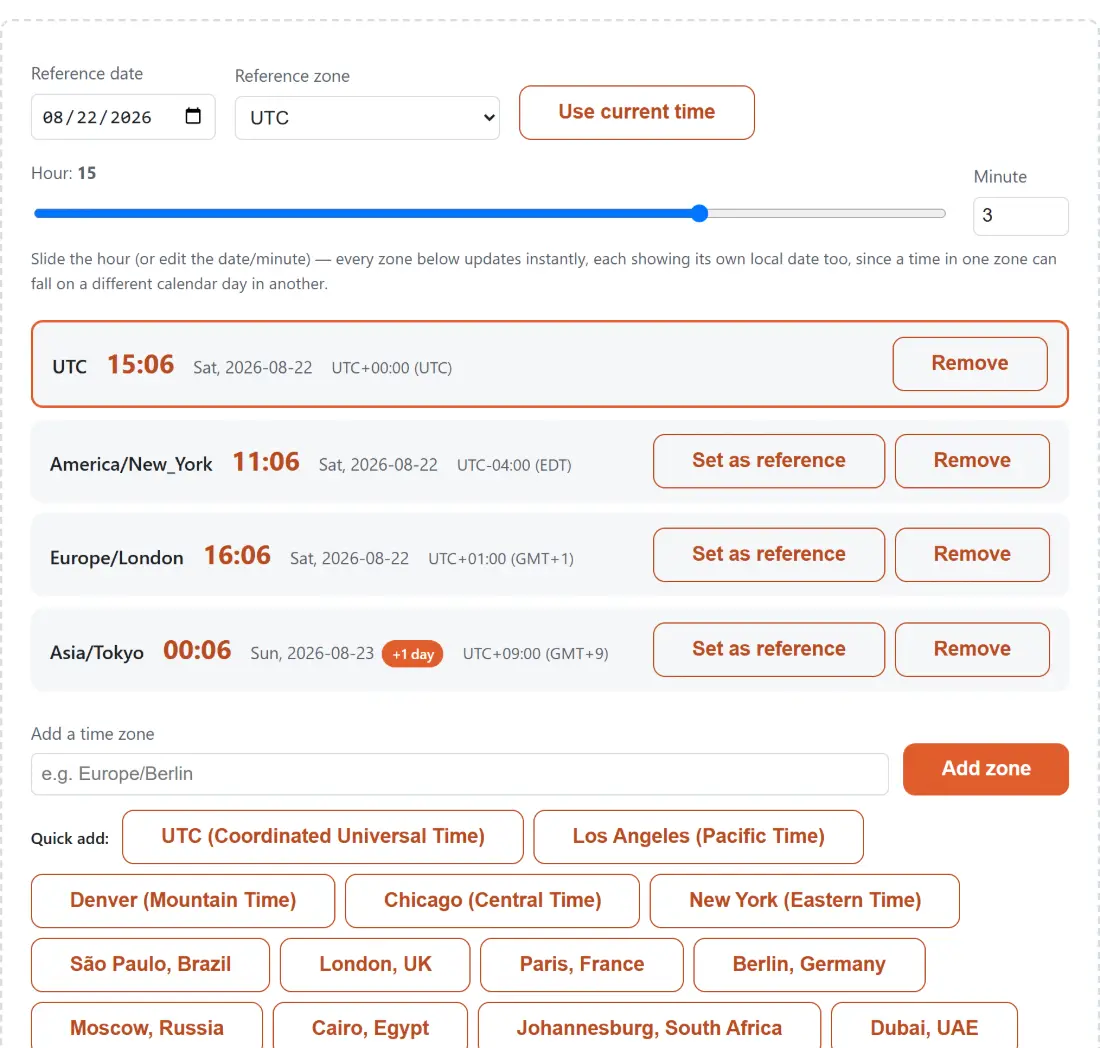Quick add Paris, France zone

(x=582, y=964)
